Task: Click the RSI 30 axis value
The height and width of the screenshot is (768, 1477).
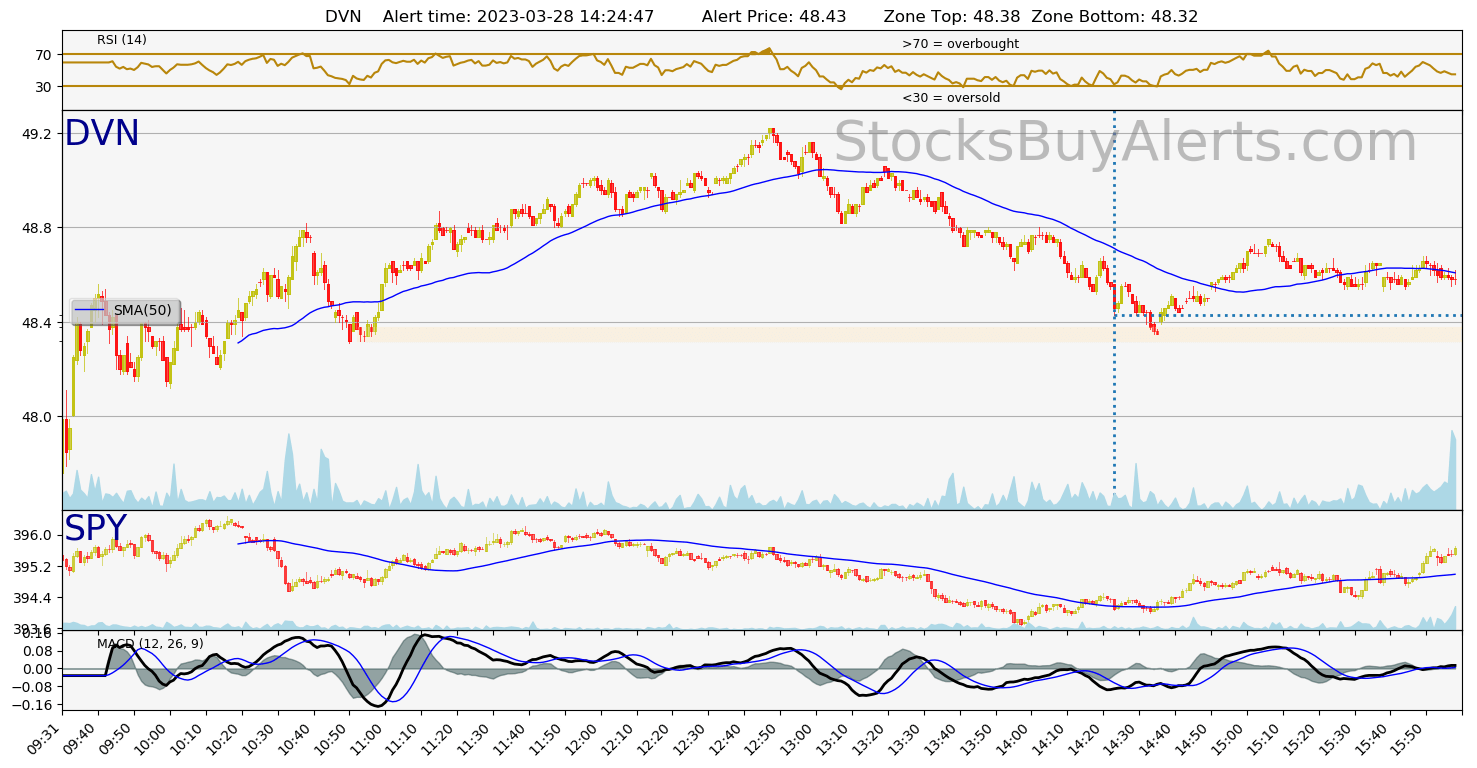Action: pyautogui.click(x=44, y=87)
